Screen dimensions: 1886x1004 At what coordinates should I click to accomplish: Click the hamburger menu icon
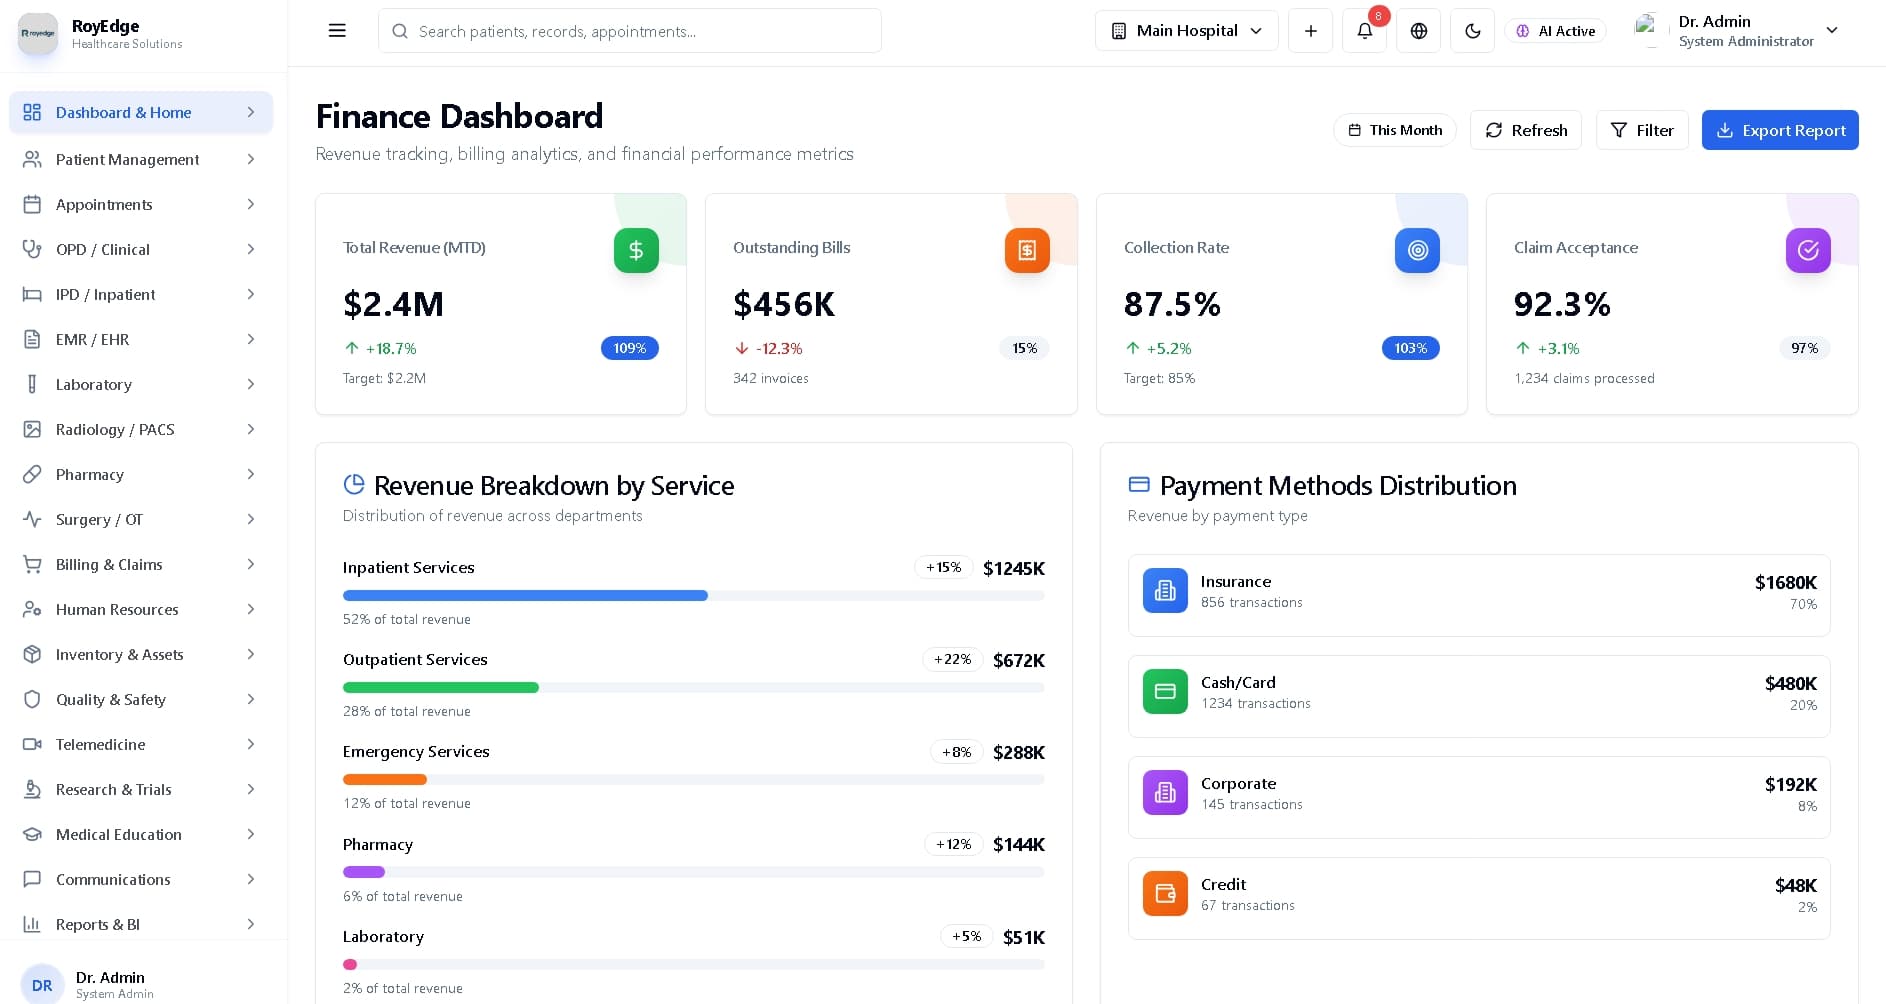point(337,30)
